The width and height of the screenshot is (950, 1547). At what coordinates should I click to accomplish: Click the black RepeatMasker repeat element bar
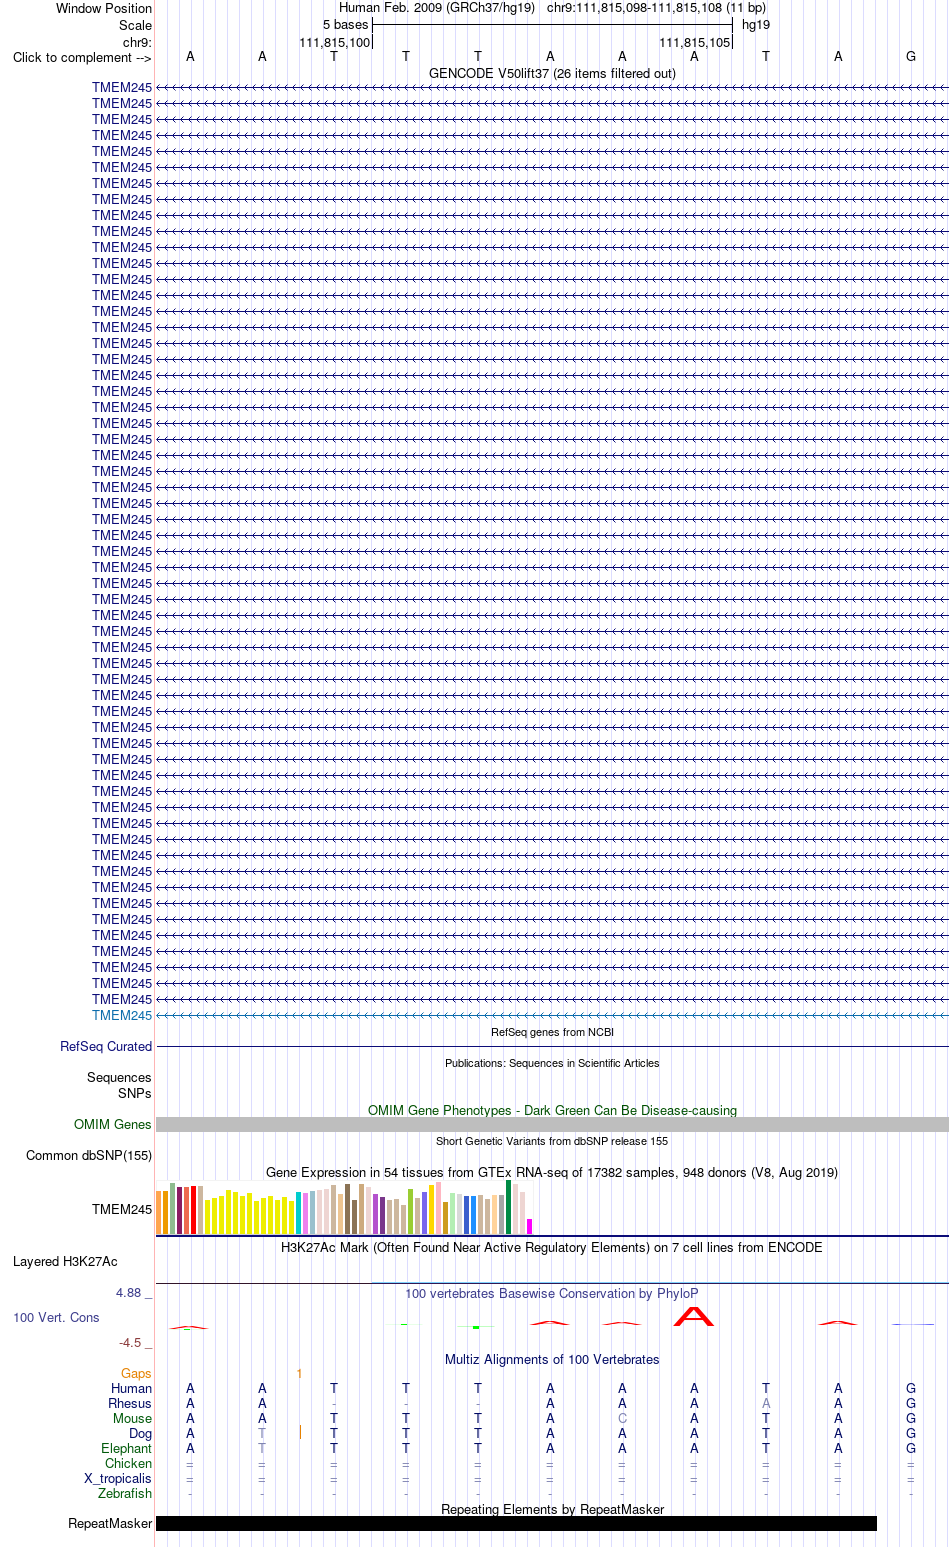(516, 1523)
